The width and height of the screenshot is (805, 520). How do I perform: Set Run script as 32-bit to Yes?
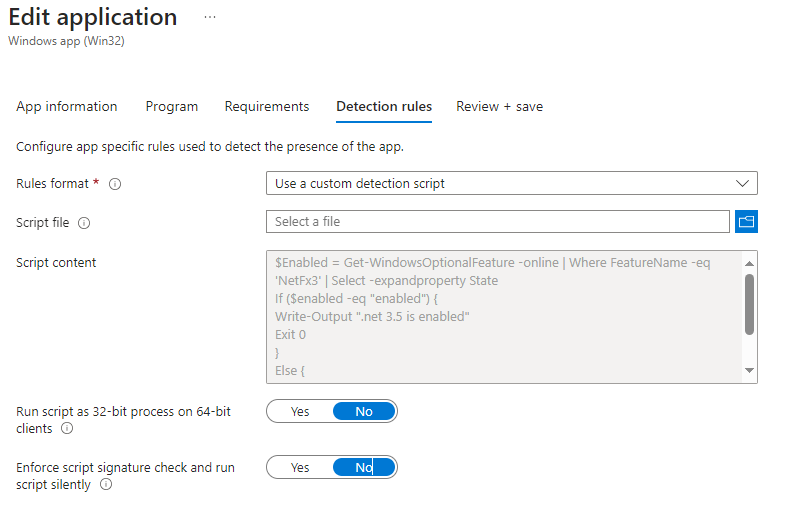300,411
